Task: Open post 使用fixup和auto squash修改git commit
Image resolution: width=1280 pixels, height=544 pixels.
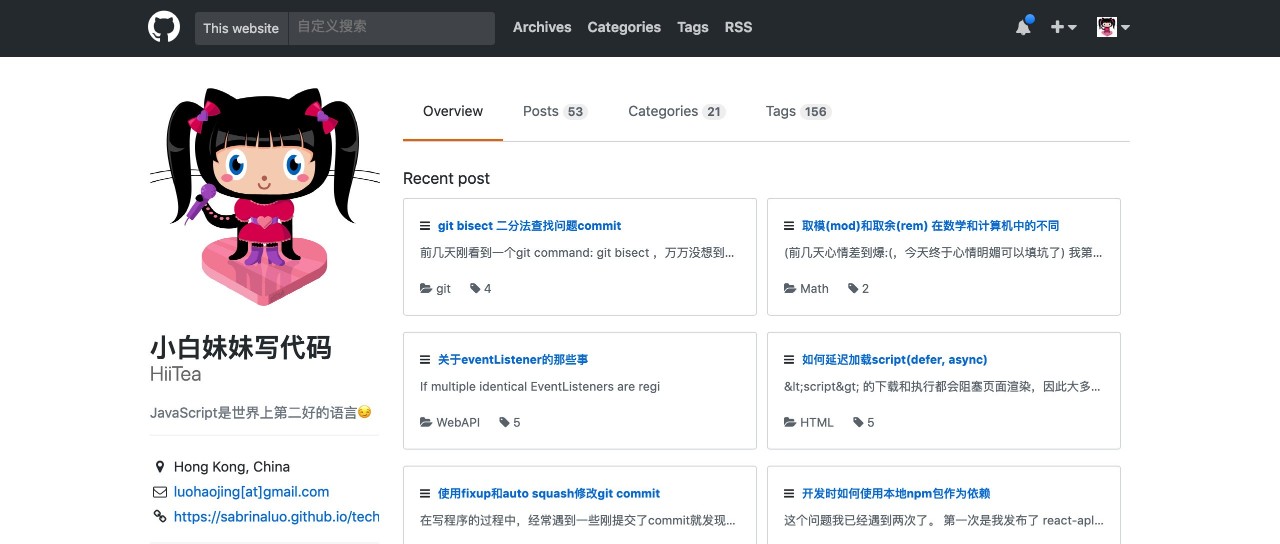Action: coord(549,494)
